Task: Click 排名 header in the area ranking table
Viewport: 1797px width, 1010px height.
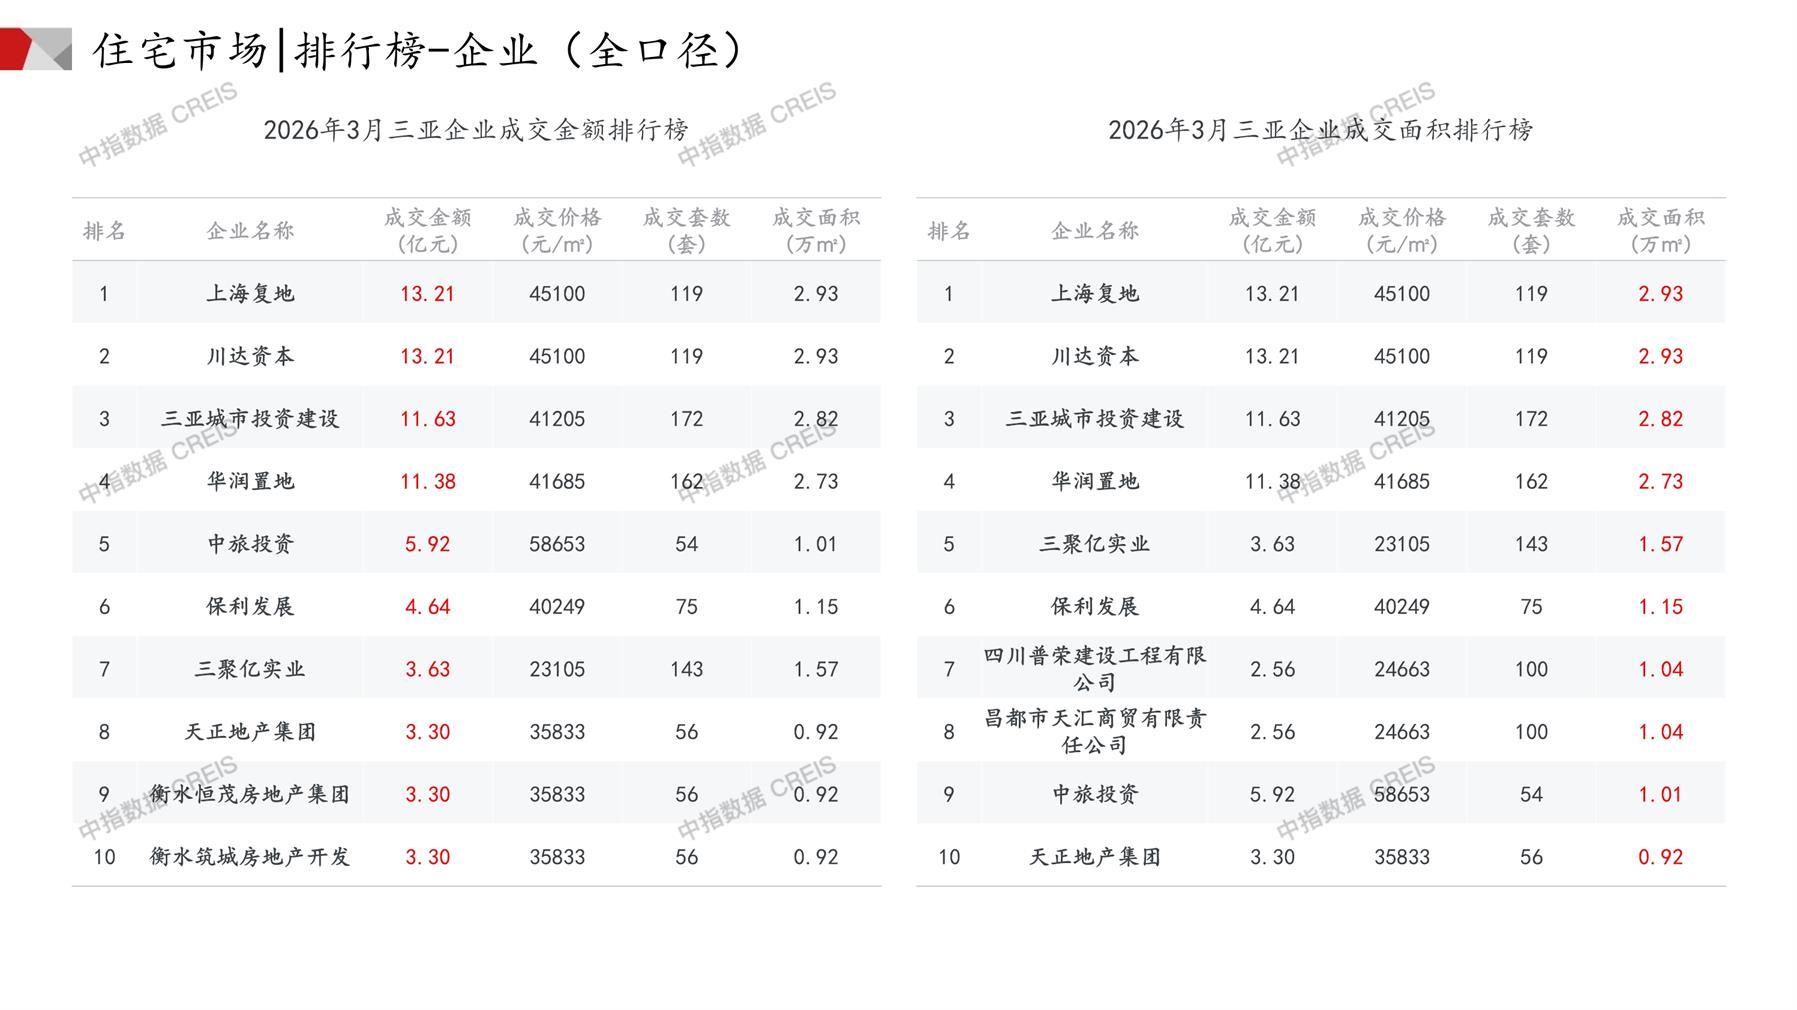Action: tap(948, 231)
